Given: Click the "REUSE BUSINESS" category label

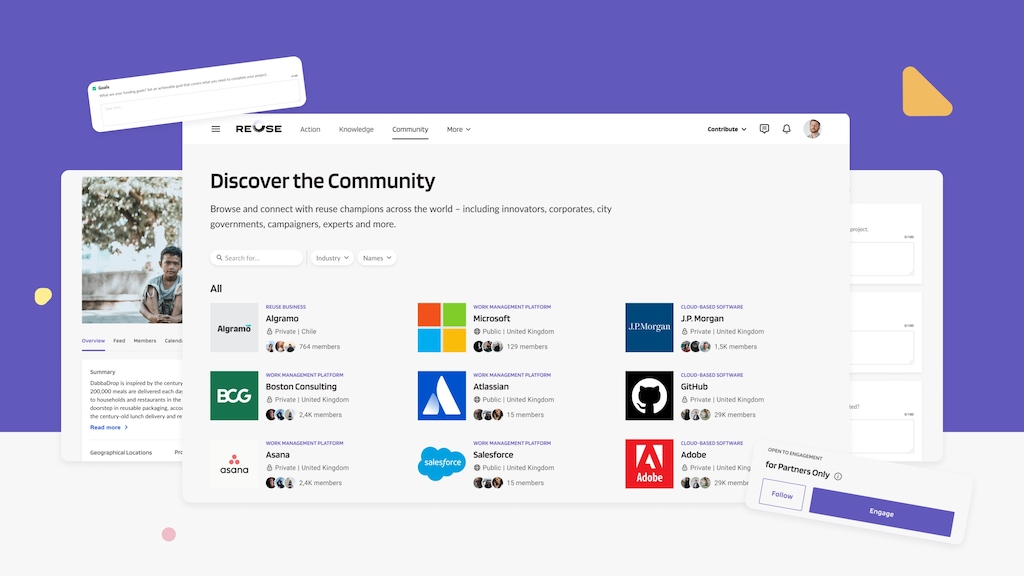Looking at the screenshot, I should [x=285, y=307].
